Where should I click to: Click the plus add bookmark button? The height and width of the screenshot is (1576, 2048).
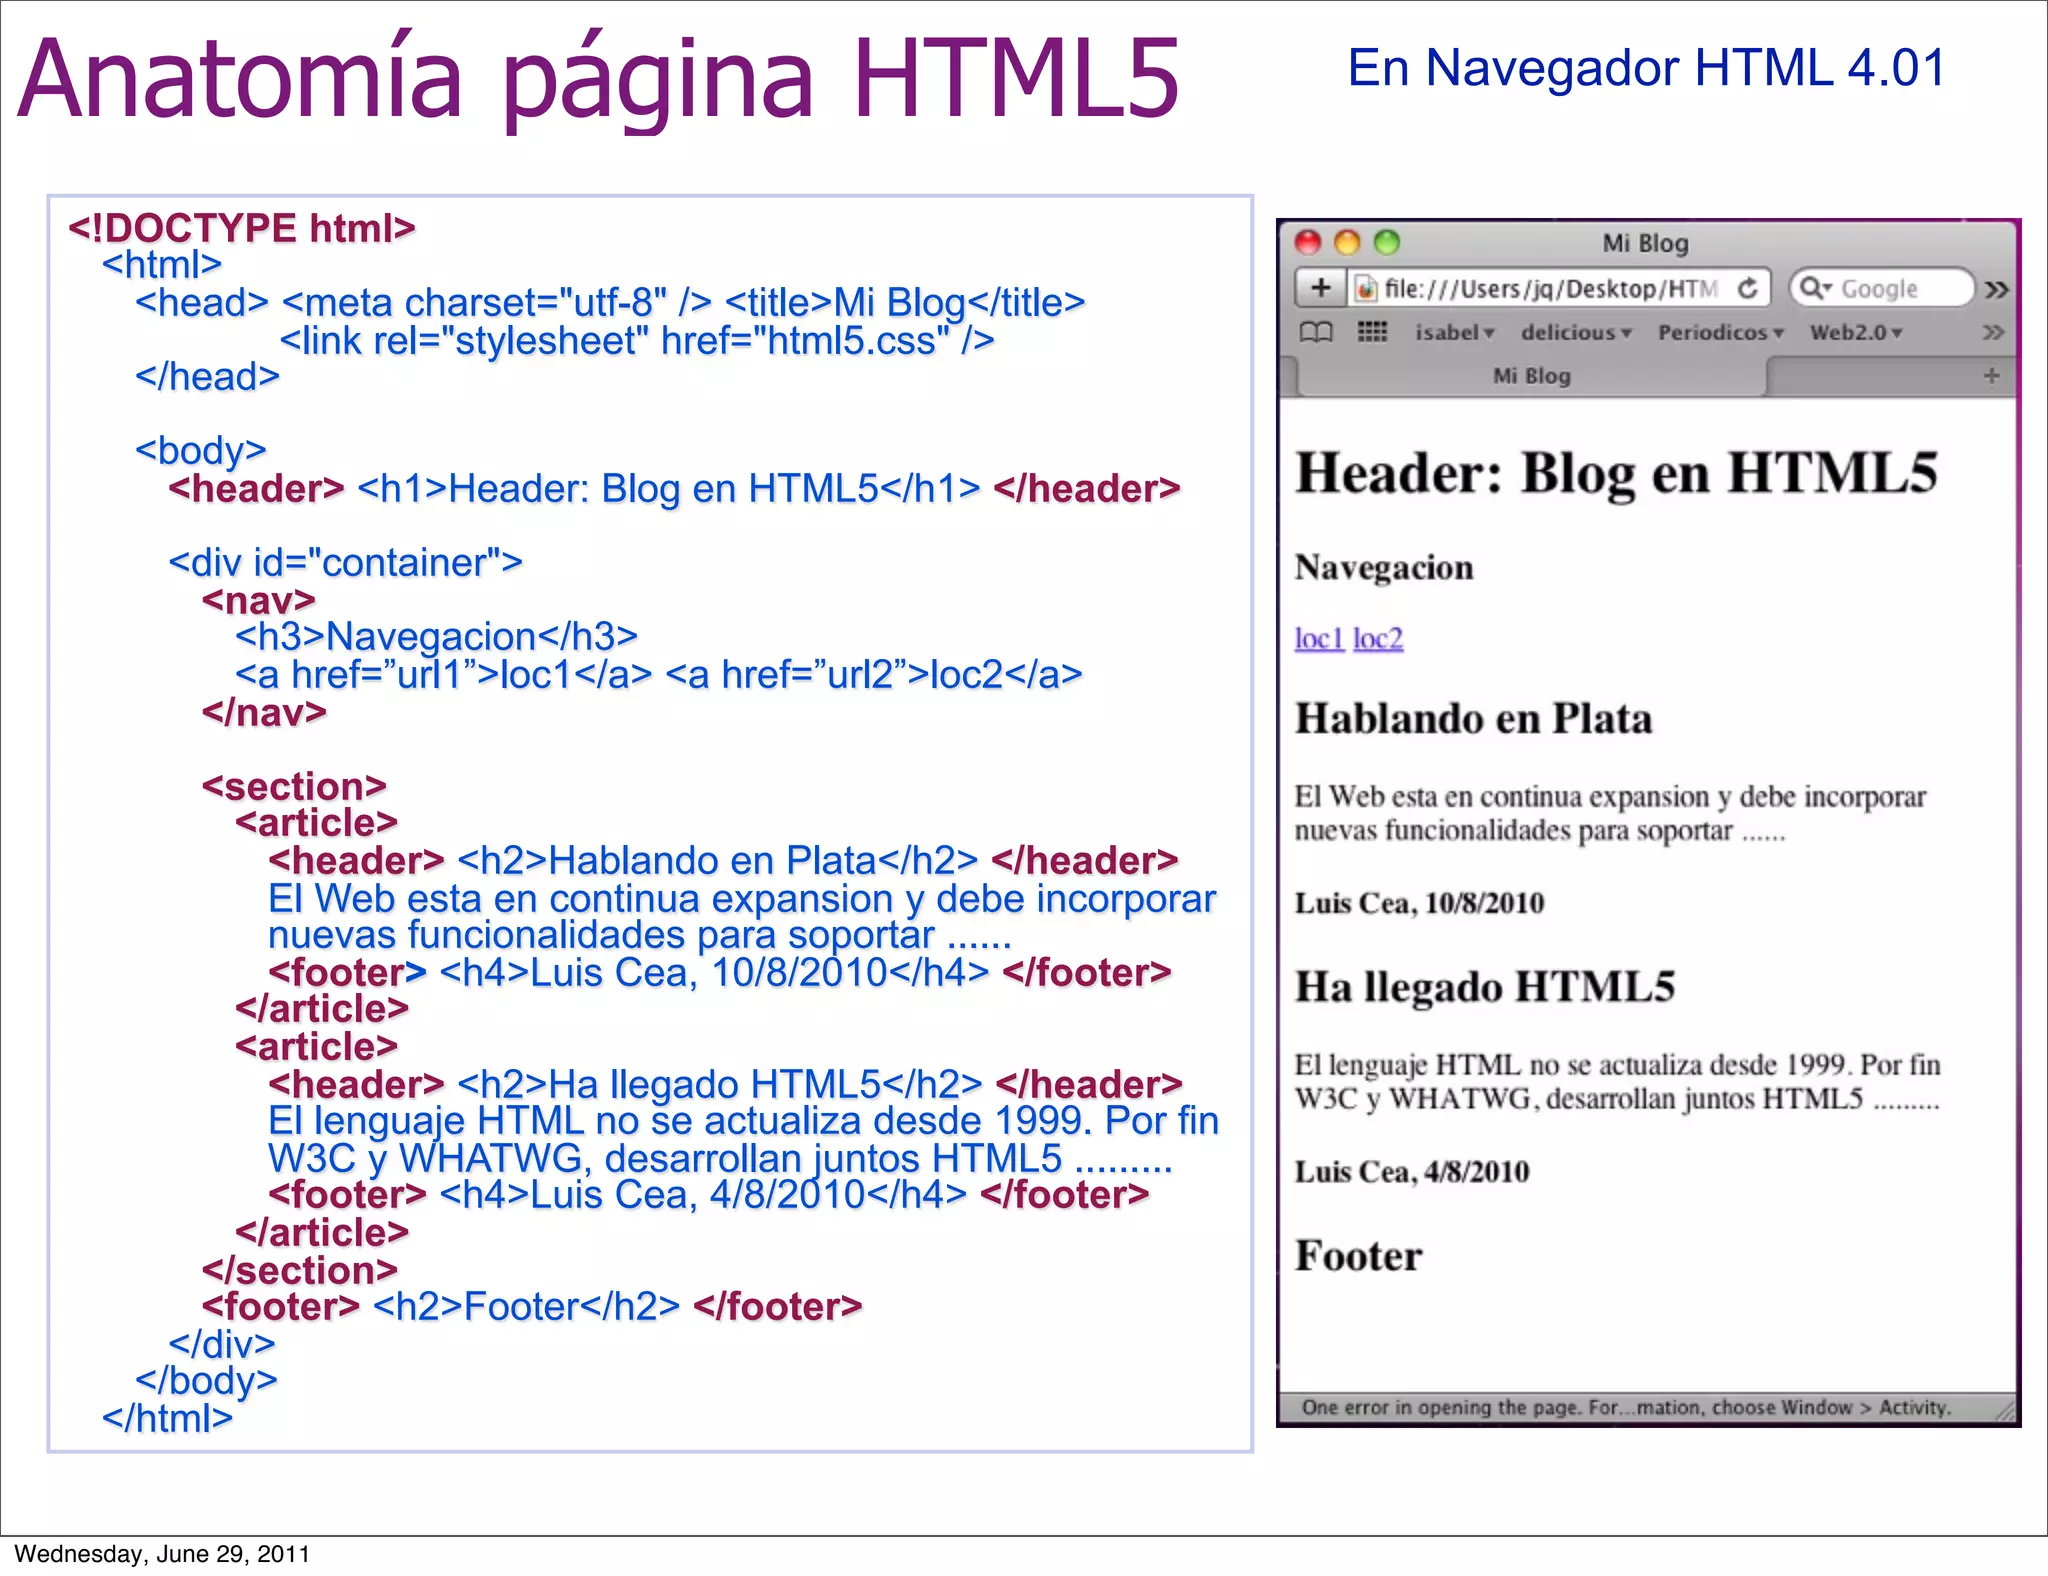point(1321,288)
